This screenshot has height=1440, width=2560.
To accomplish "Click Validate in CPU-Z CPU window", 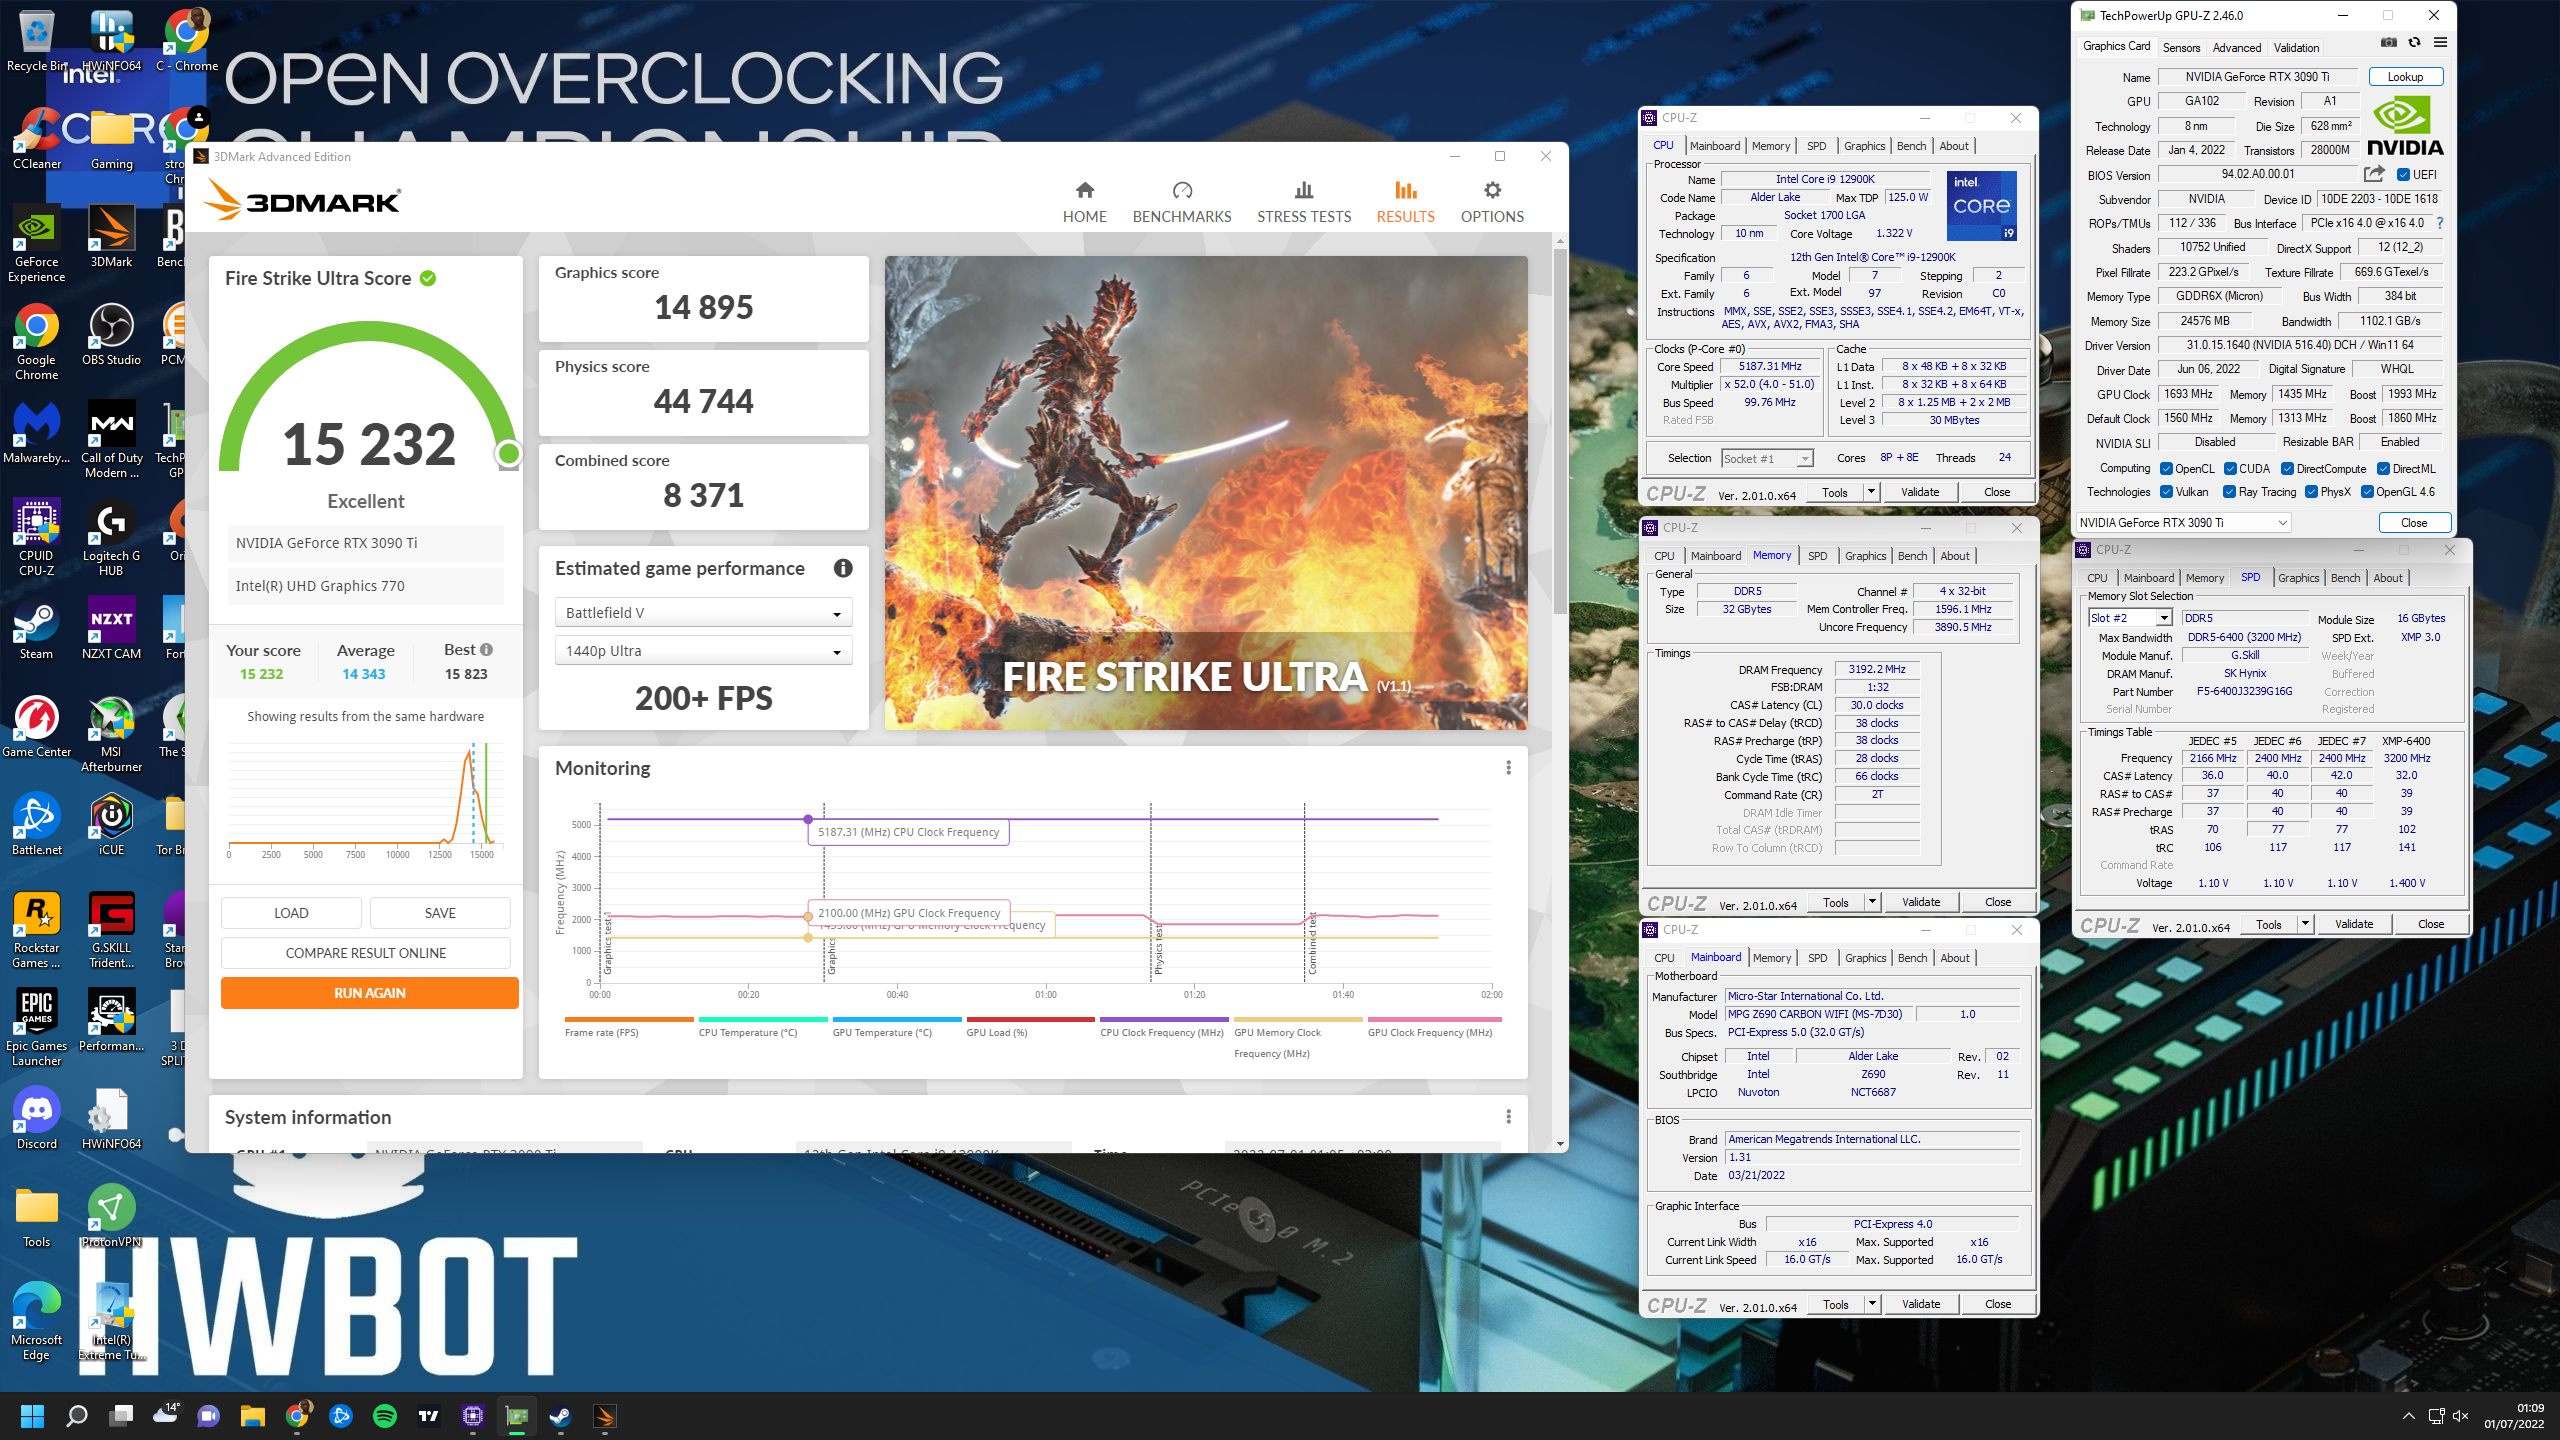I will tap(1919, 492).
